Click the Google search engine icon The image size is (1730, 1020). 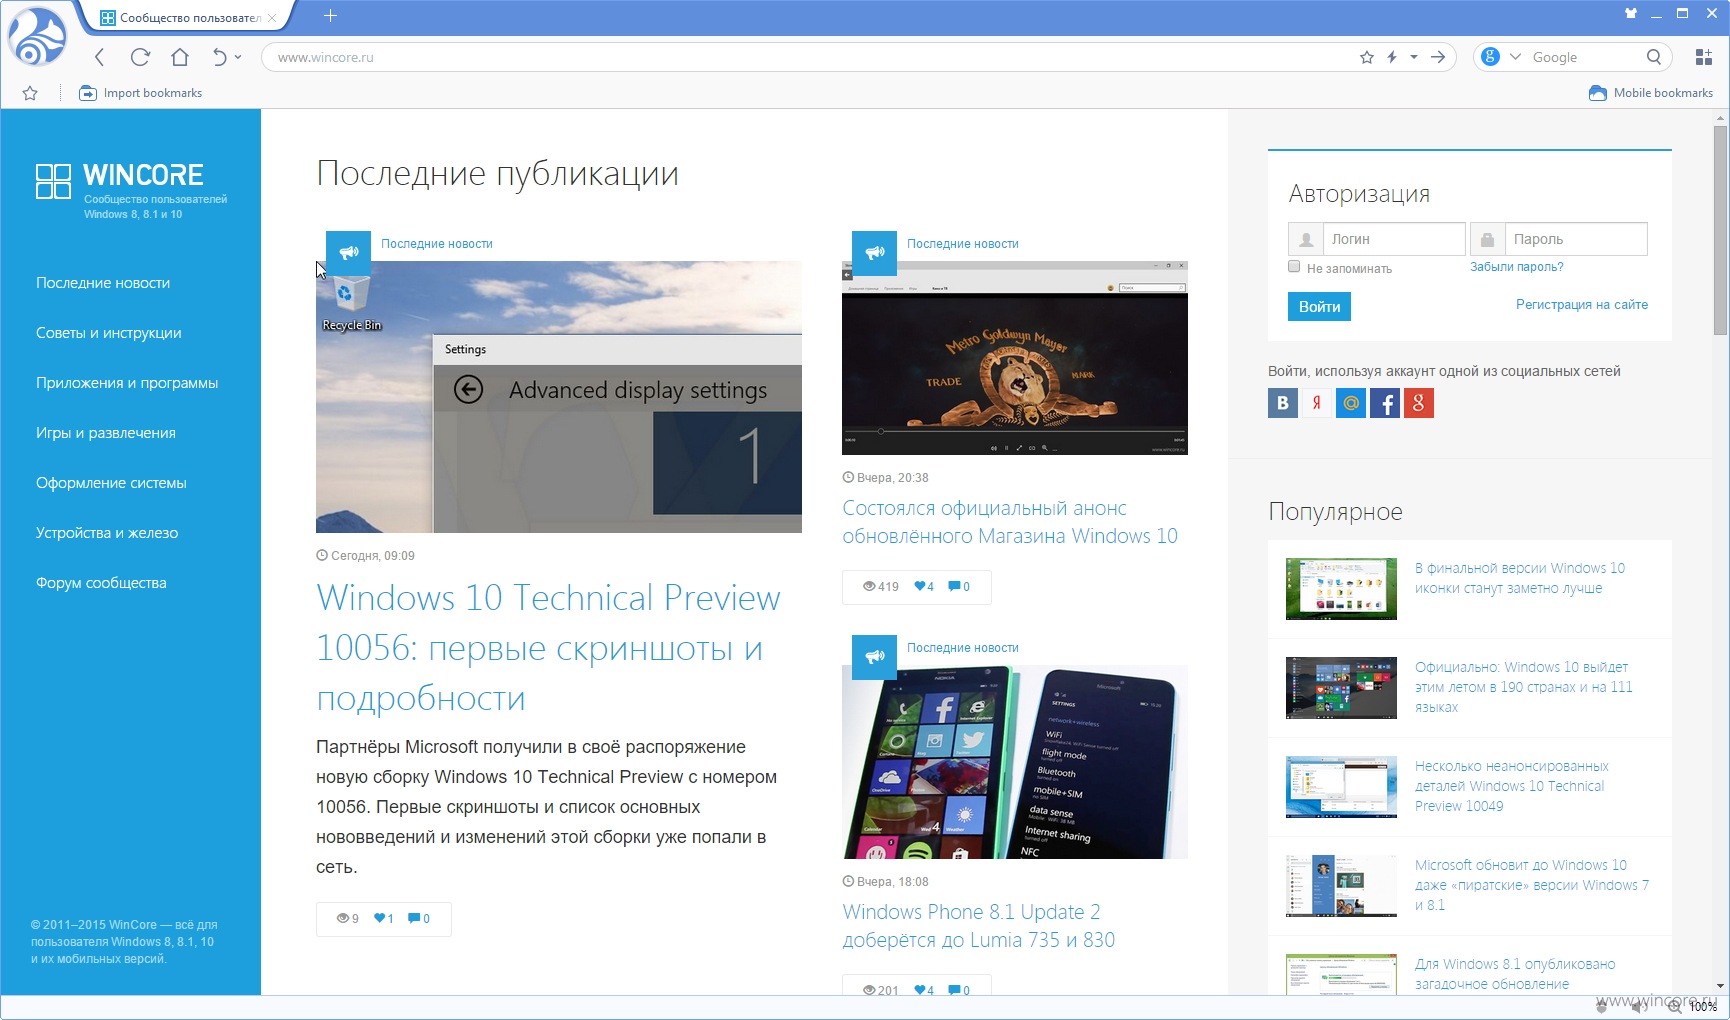[1490, 57]
